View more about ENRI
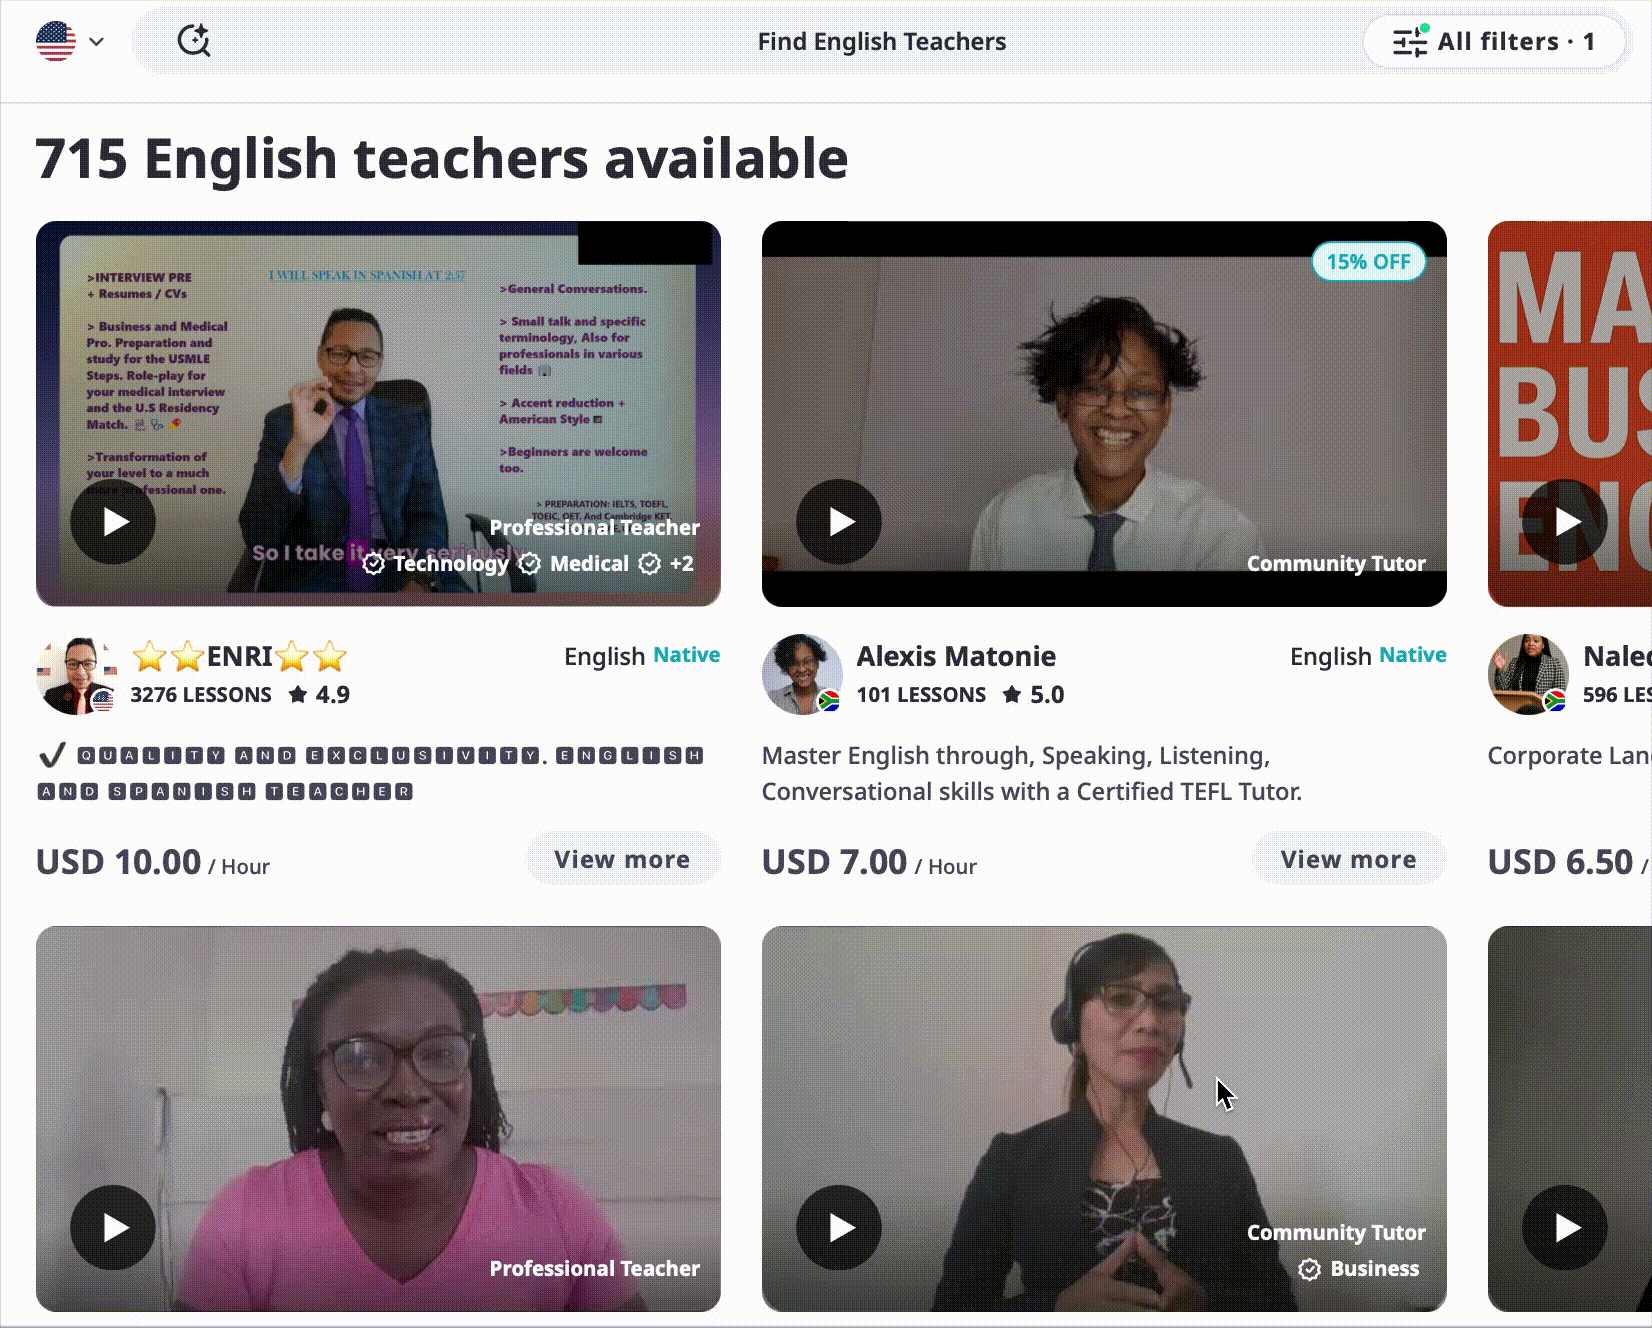The height and width of the screenshot is (1328, 1652). tap(622, 859)
